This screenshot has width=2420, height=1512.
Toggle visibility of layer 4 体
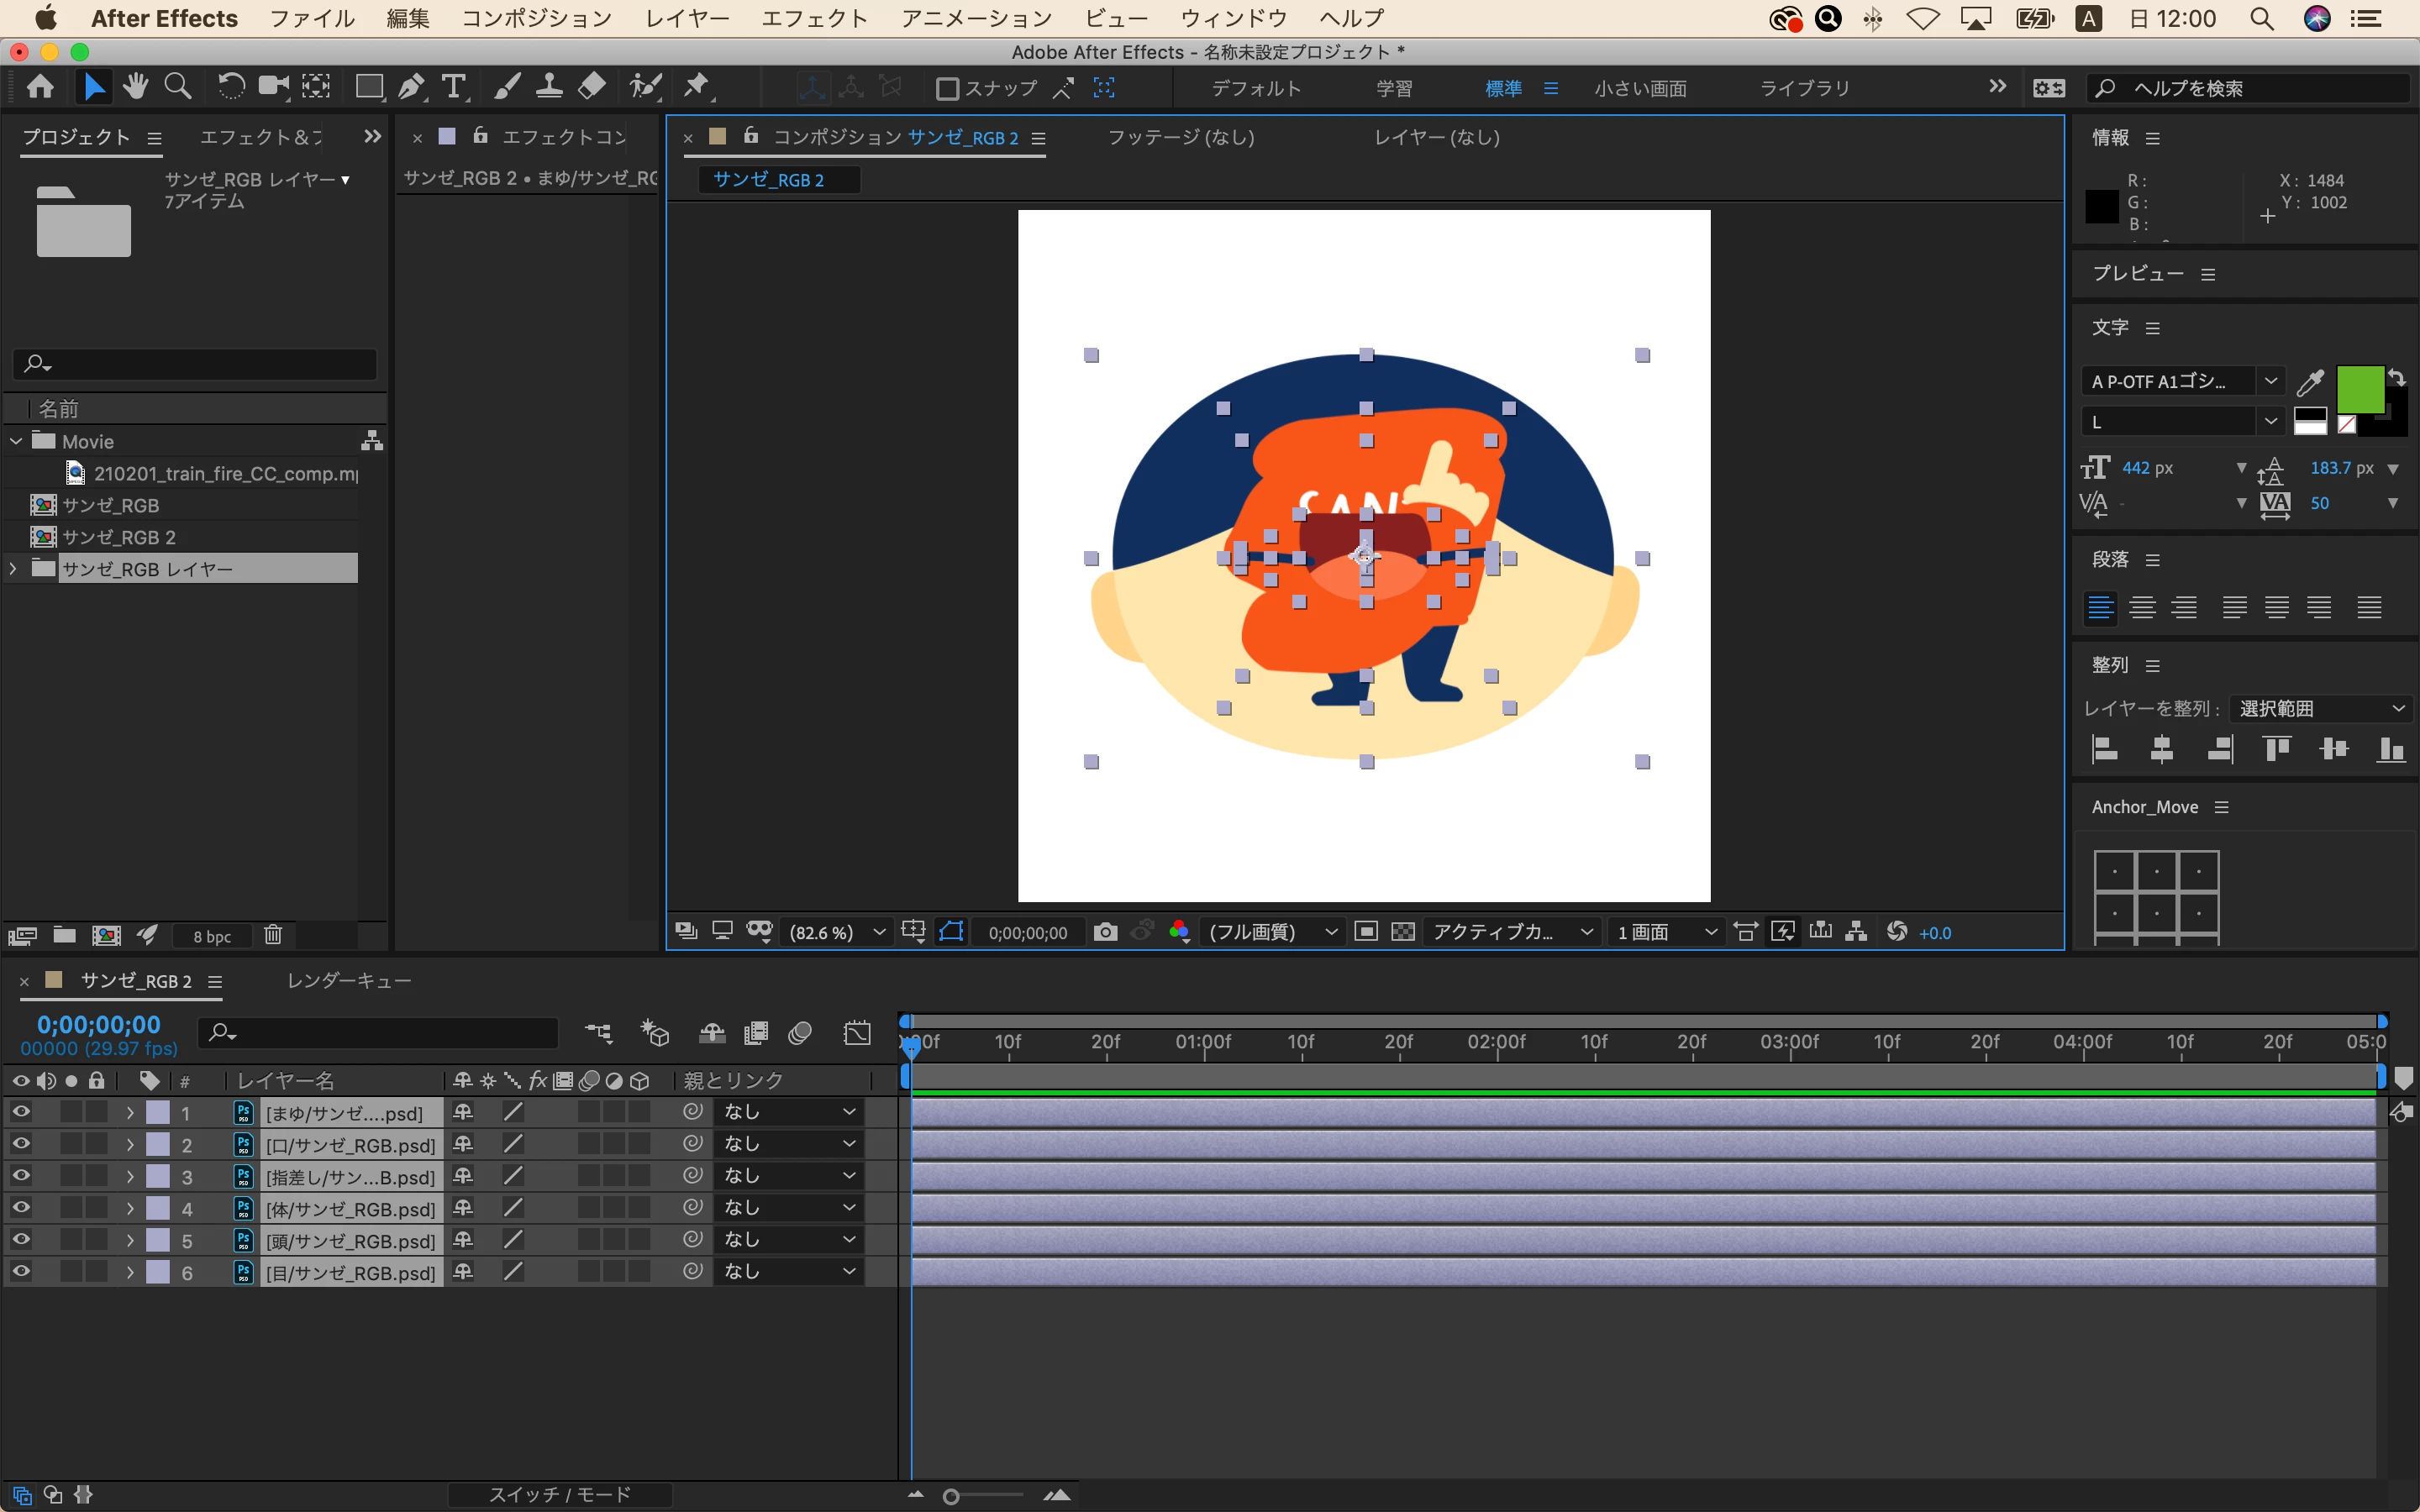click(x=21, y=1208)
